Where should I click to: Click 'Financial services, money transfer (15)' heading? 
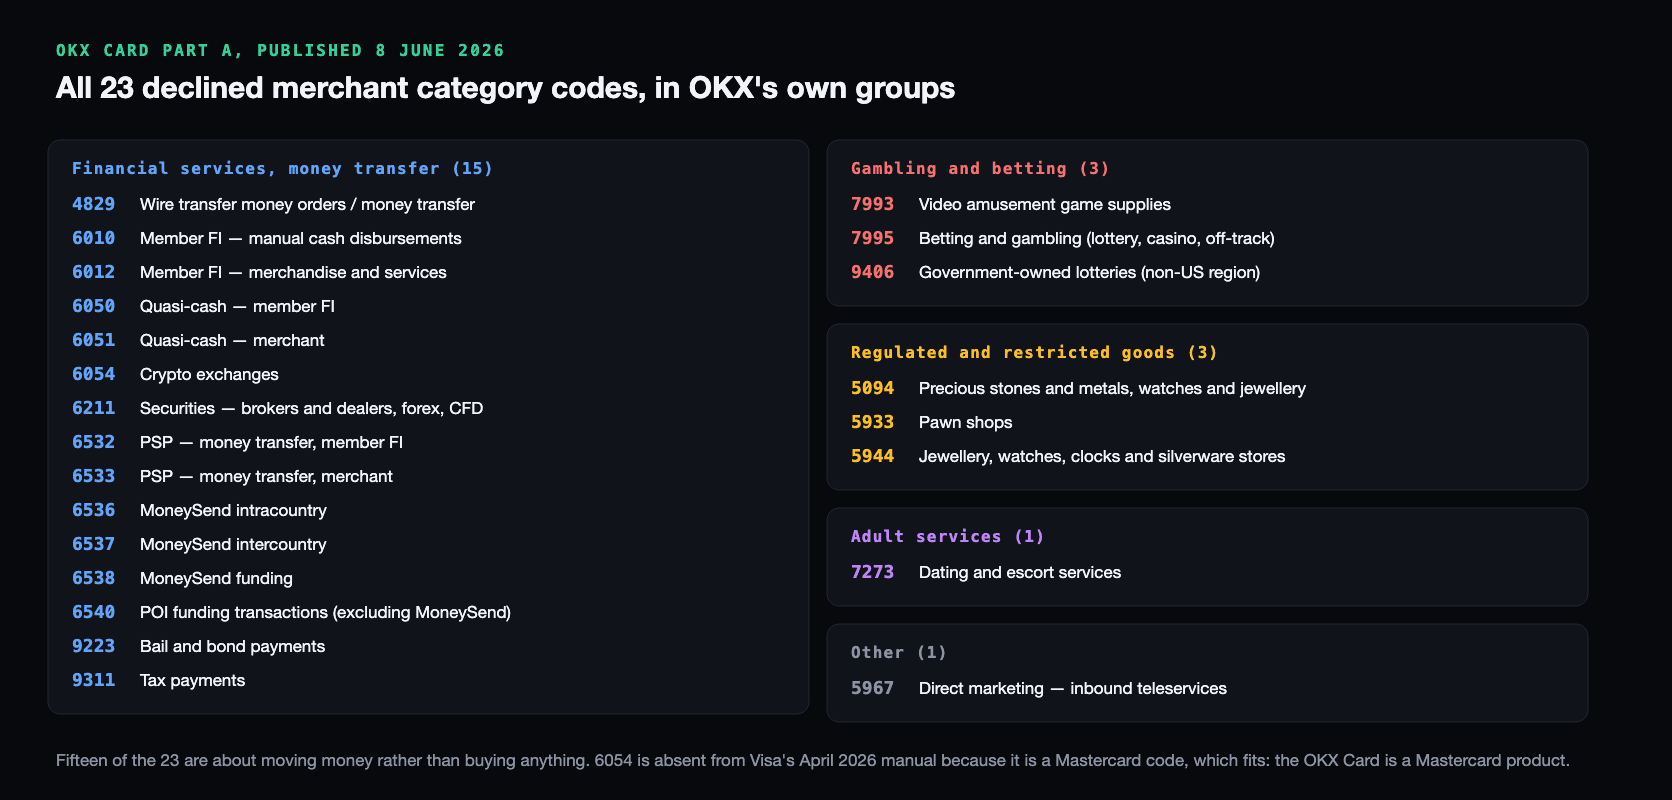(x=282, y=168)
